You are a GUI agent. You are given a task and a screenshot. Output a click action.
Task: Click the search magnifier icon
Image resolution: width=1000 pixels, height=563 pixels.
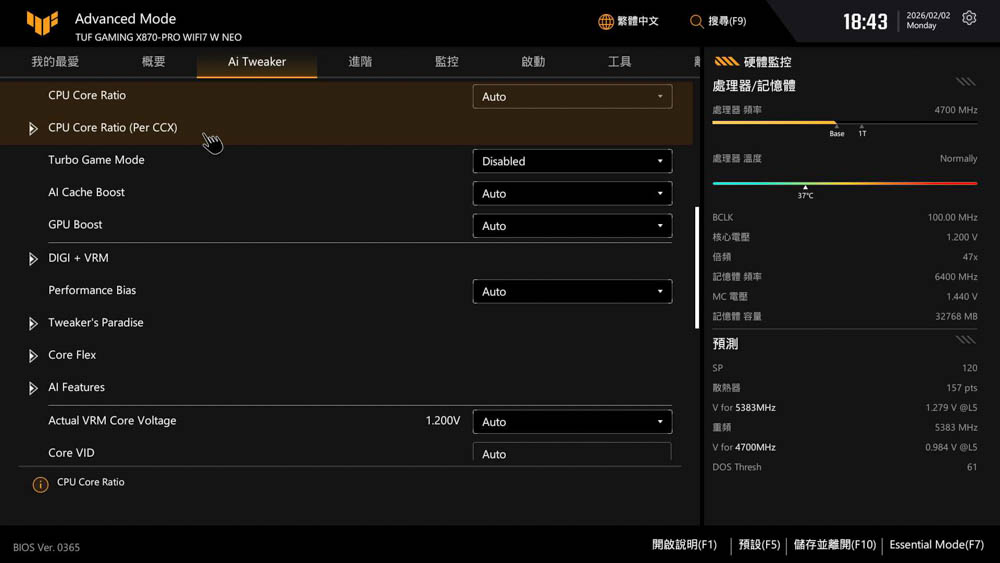tap(697, 21)
